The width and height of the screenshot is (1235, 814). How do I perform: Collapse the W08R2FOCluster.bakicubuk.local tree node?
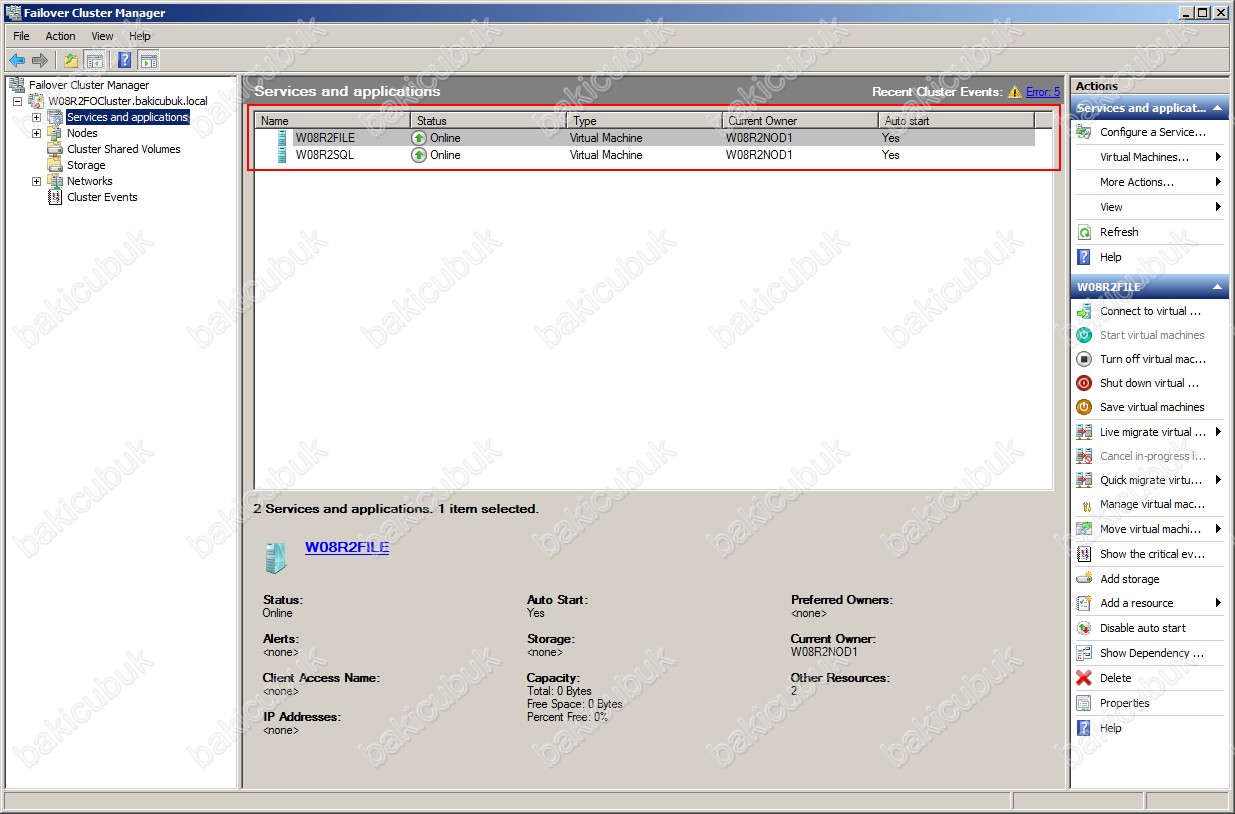[17, 101]
